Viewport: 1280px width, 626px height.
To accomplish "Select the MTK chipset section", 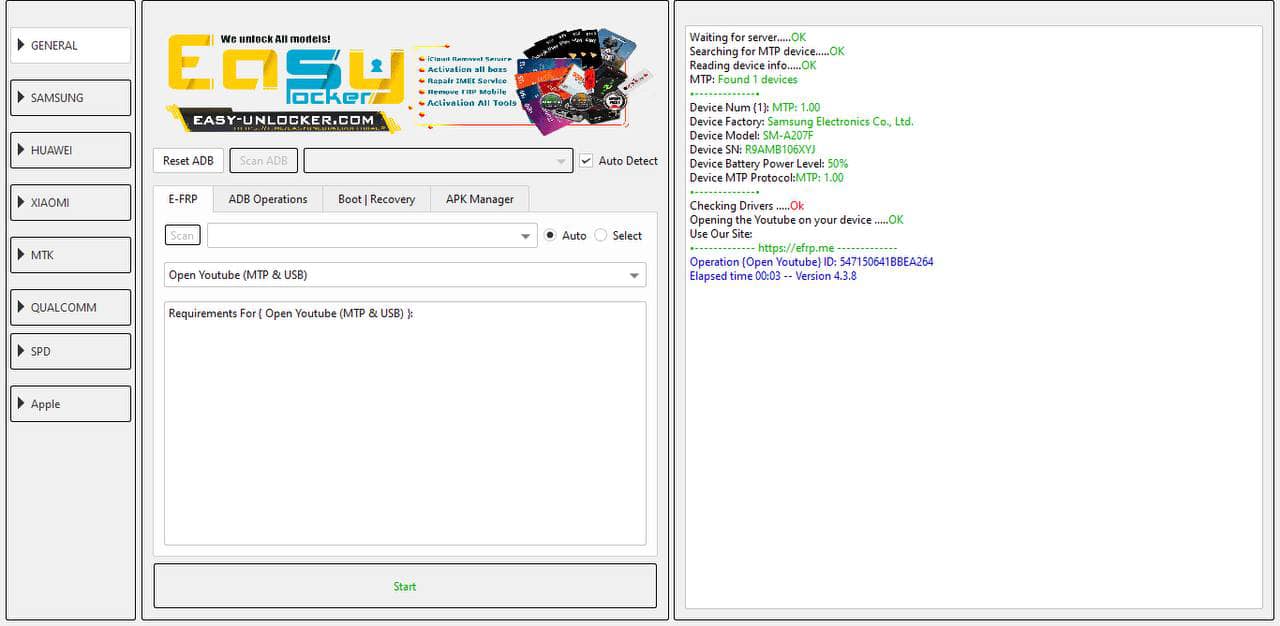I will coord(71,255).
